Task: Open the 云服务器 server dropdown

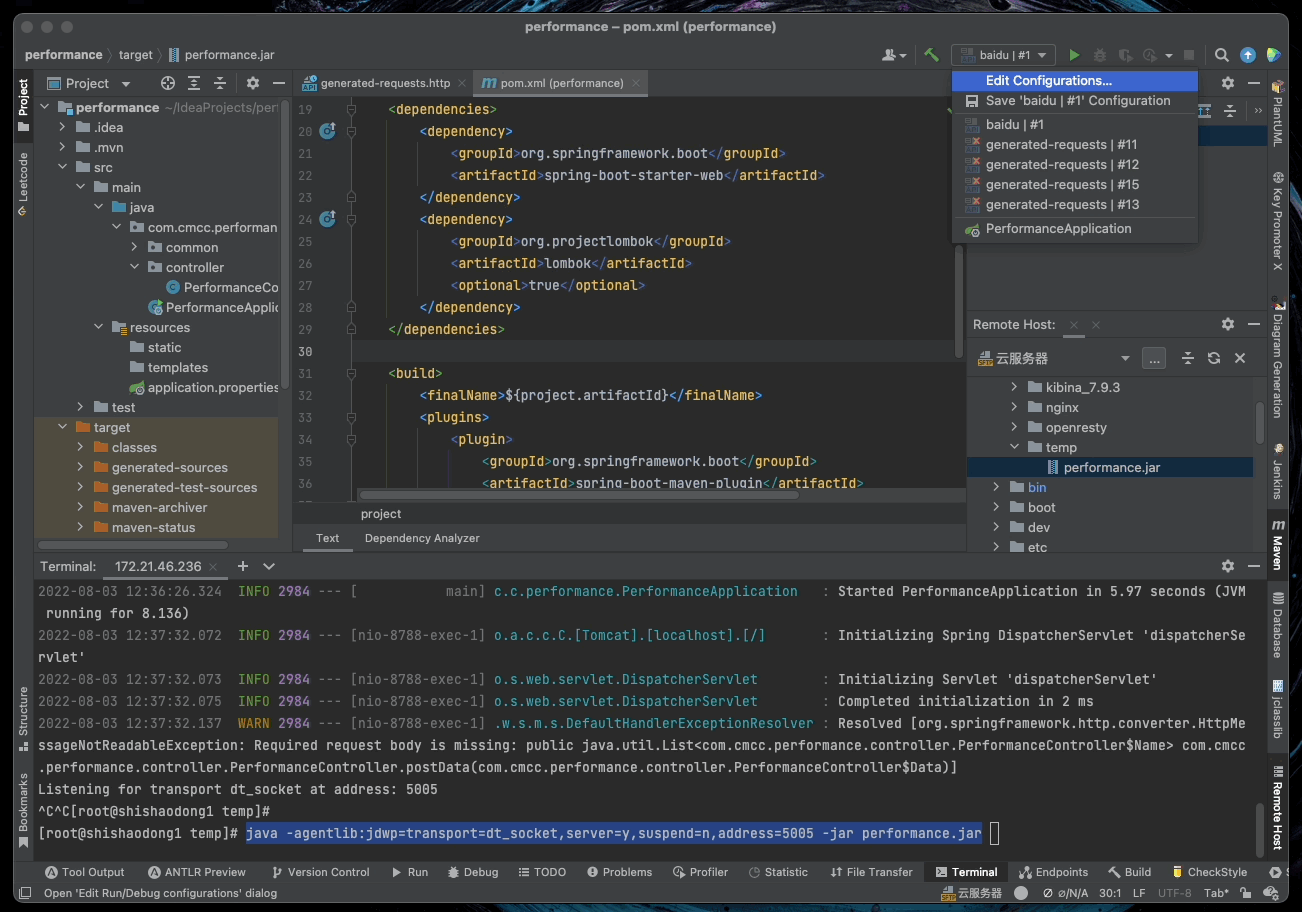Action: tap(1125, 358)
